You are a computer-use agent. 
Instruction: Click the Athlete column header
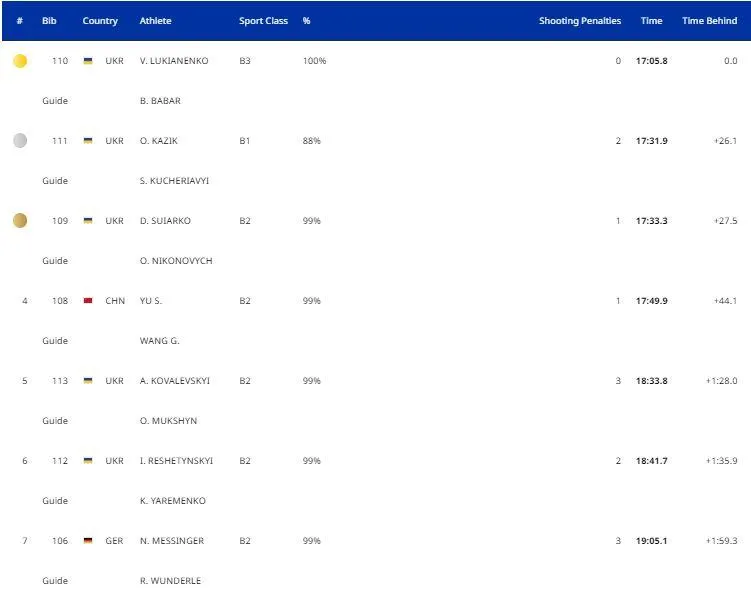click(x=155, y=21)
